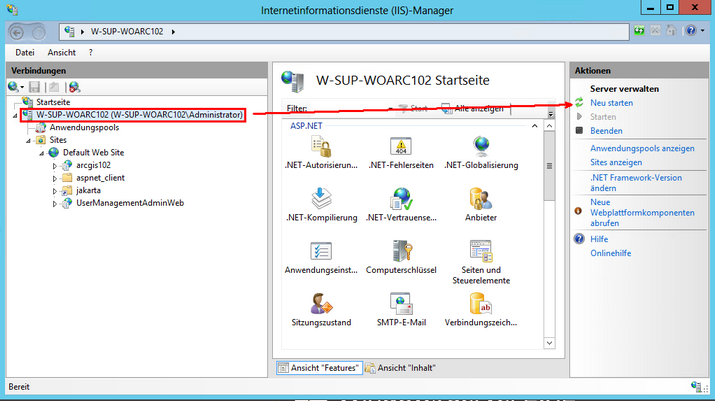The width and height of the screenshot is (715, 401).
Task: Expand the aspnet_client tree node
Action: pos(55,179)
